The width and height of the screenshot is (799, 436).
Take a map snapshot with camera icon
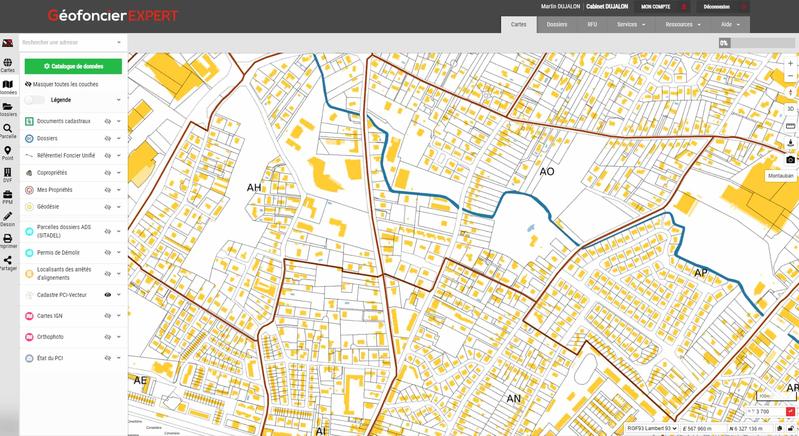coord(790,159)
